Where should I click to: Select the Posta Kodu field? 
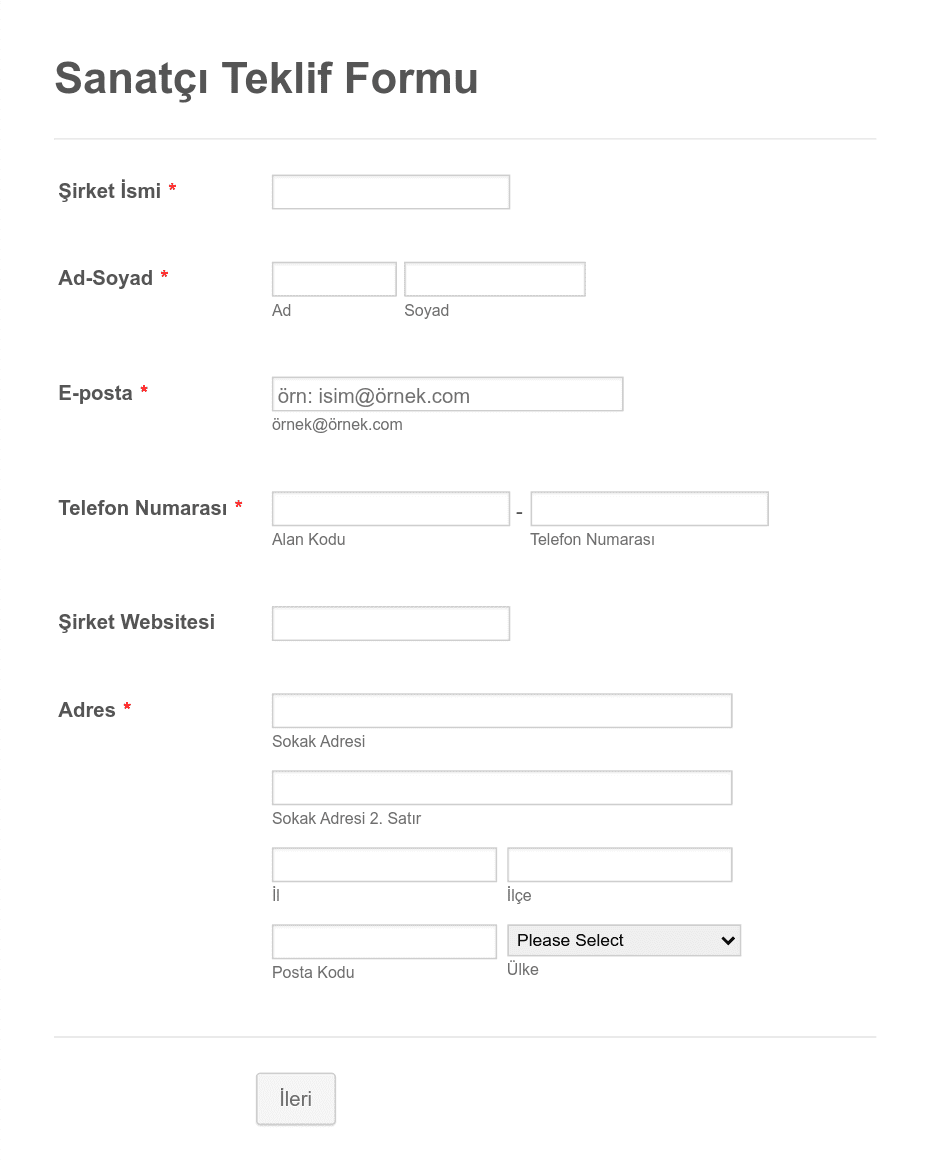(384, 942)
